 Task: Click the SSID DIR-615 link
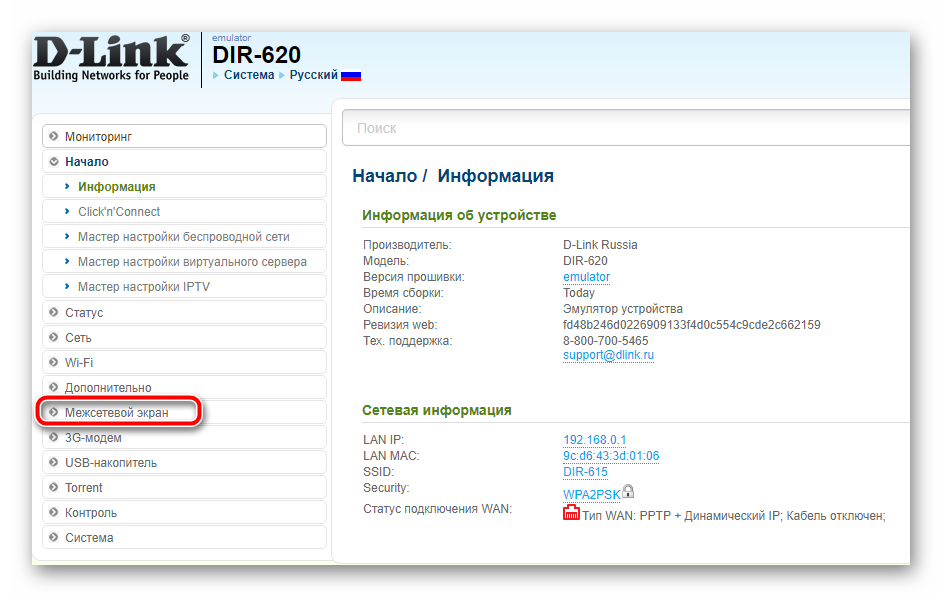pos(585,472)
